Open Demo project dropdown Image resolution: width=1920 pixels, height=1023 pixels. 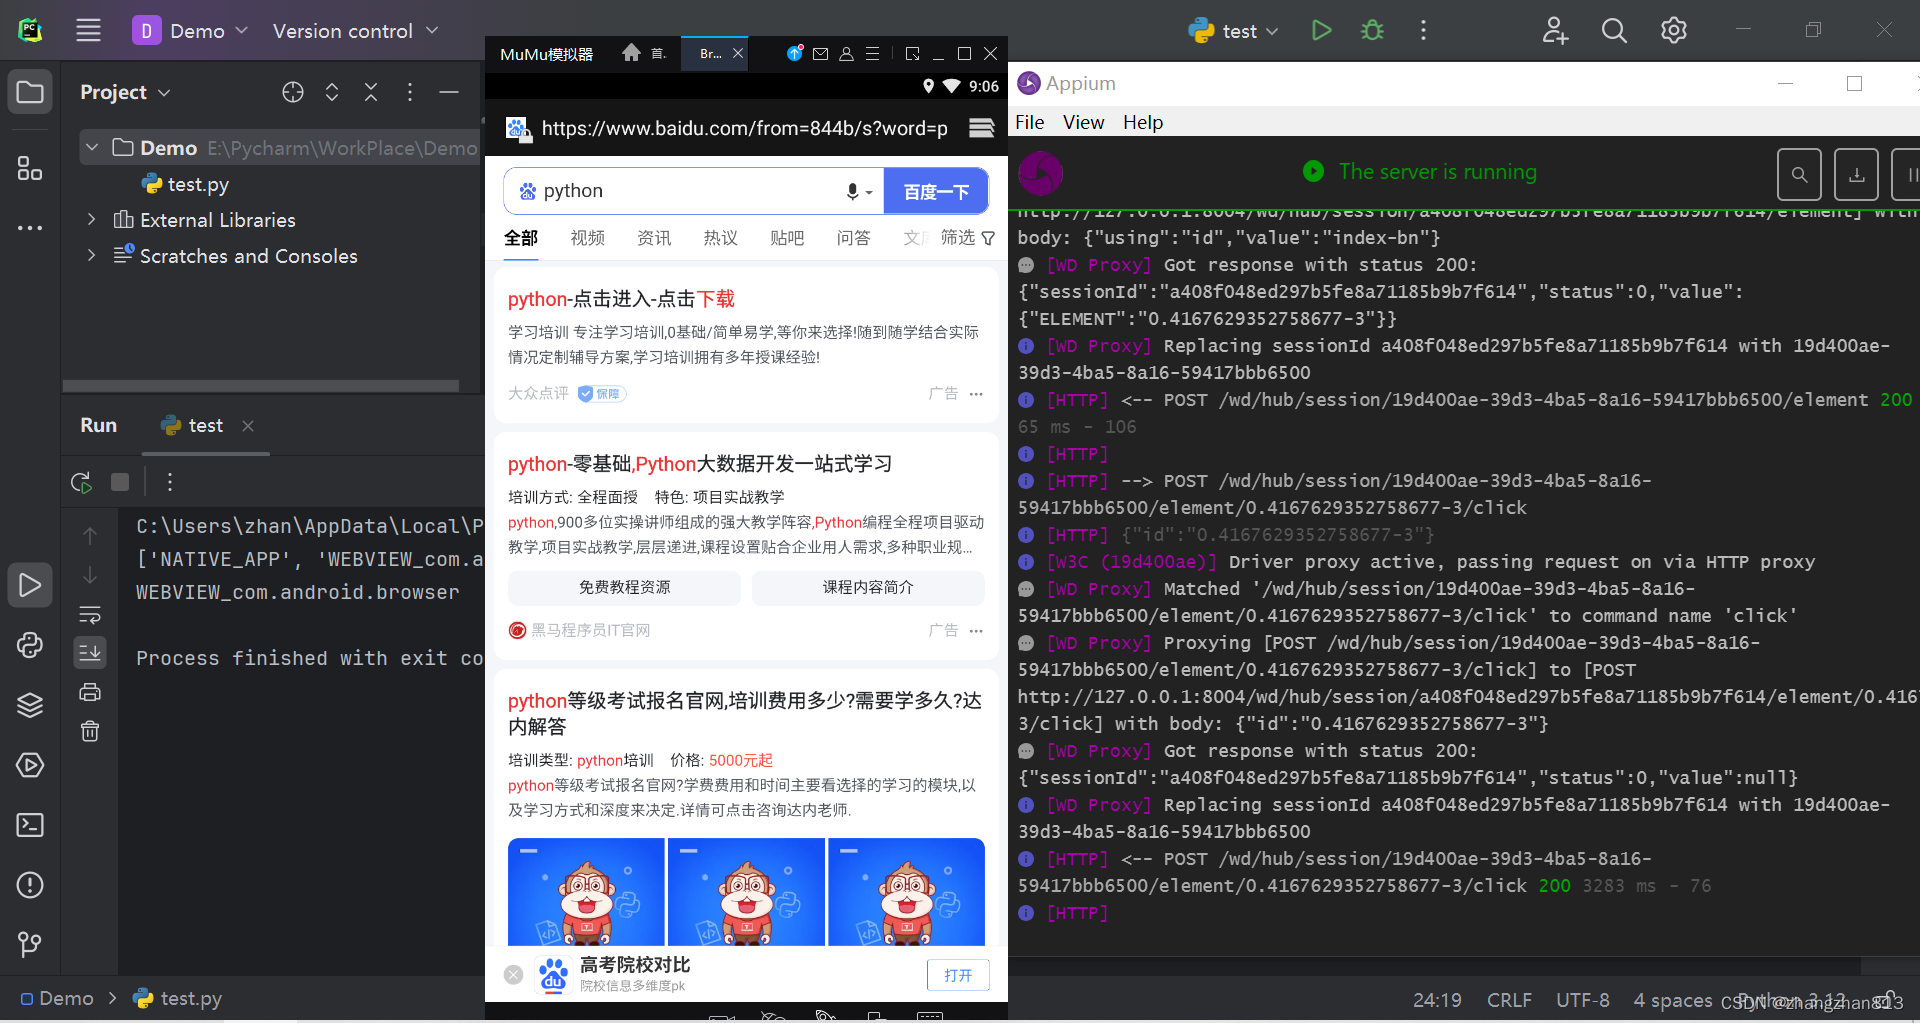click(190, 30)
